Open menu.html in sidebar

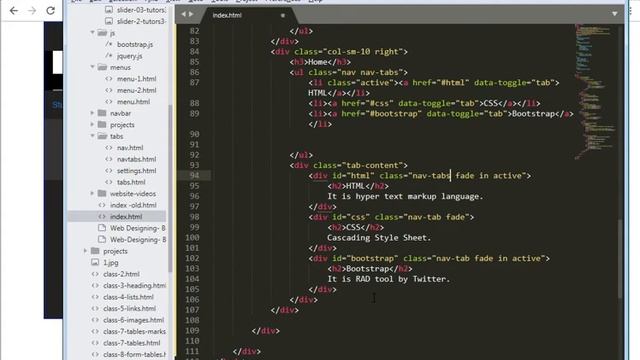(133, 102)
